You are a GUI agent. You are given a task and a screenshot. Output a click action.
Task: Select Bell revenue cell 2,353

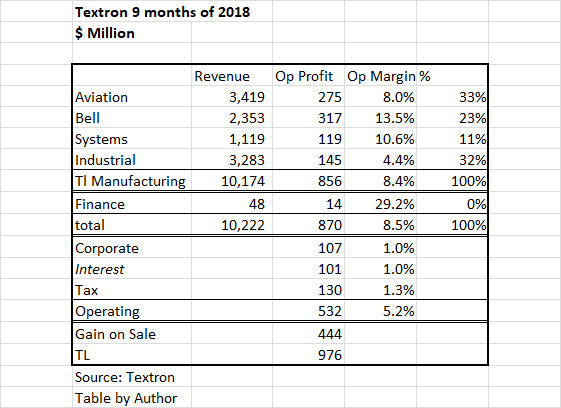pyautogui.click(x=232, y=118)
